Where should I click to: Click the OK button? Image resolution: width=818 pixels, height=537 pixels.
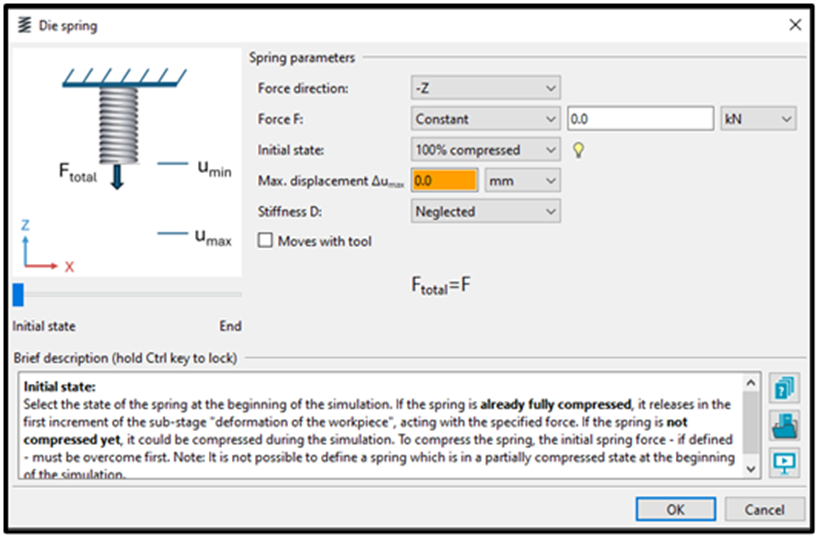675,509
